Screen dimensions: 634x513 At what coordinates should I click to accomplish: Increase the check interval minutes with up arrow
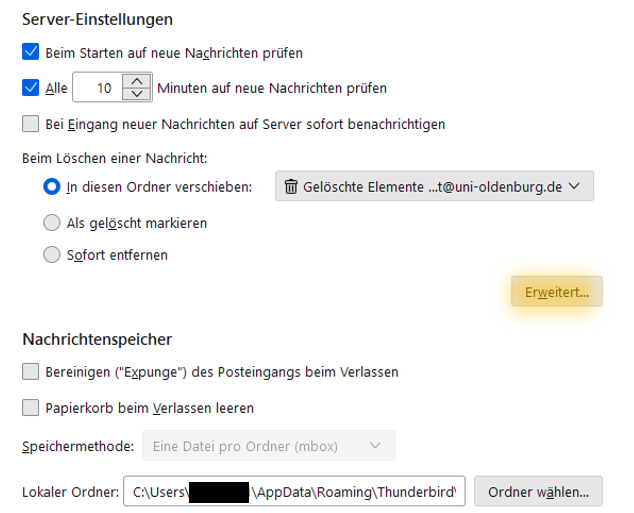pos(136,81)
